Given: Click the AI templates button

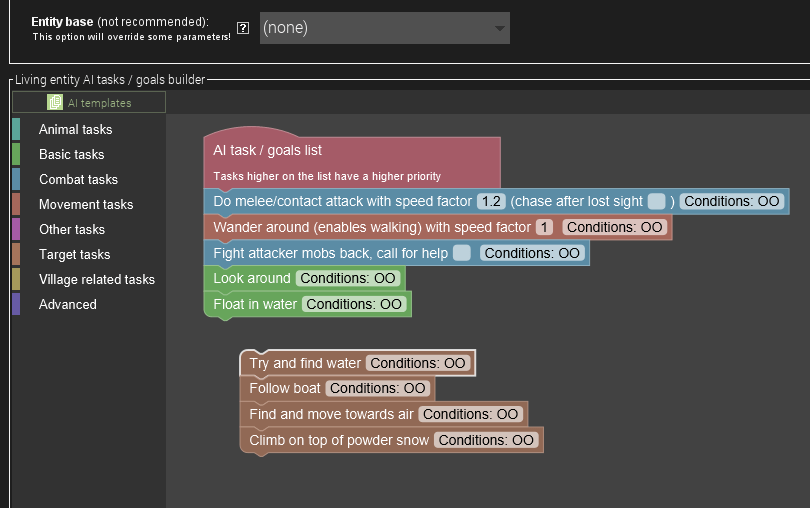Looking at the screenshot, I should pyautogui.click(x=89, y=102).
